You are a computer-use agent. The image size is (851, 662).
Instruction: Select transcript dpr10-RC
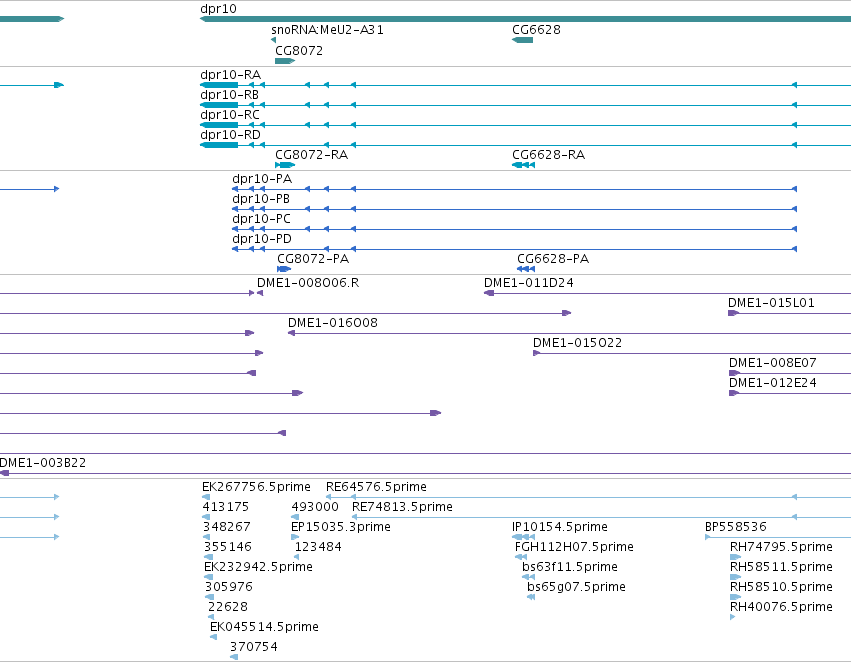point(230,115)
